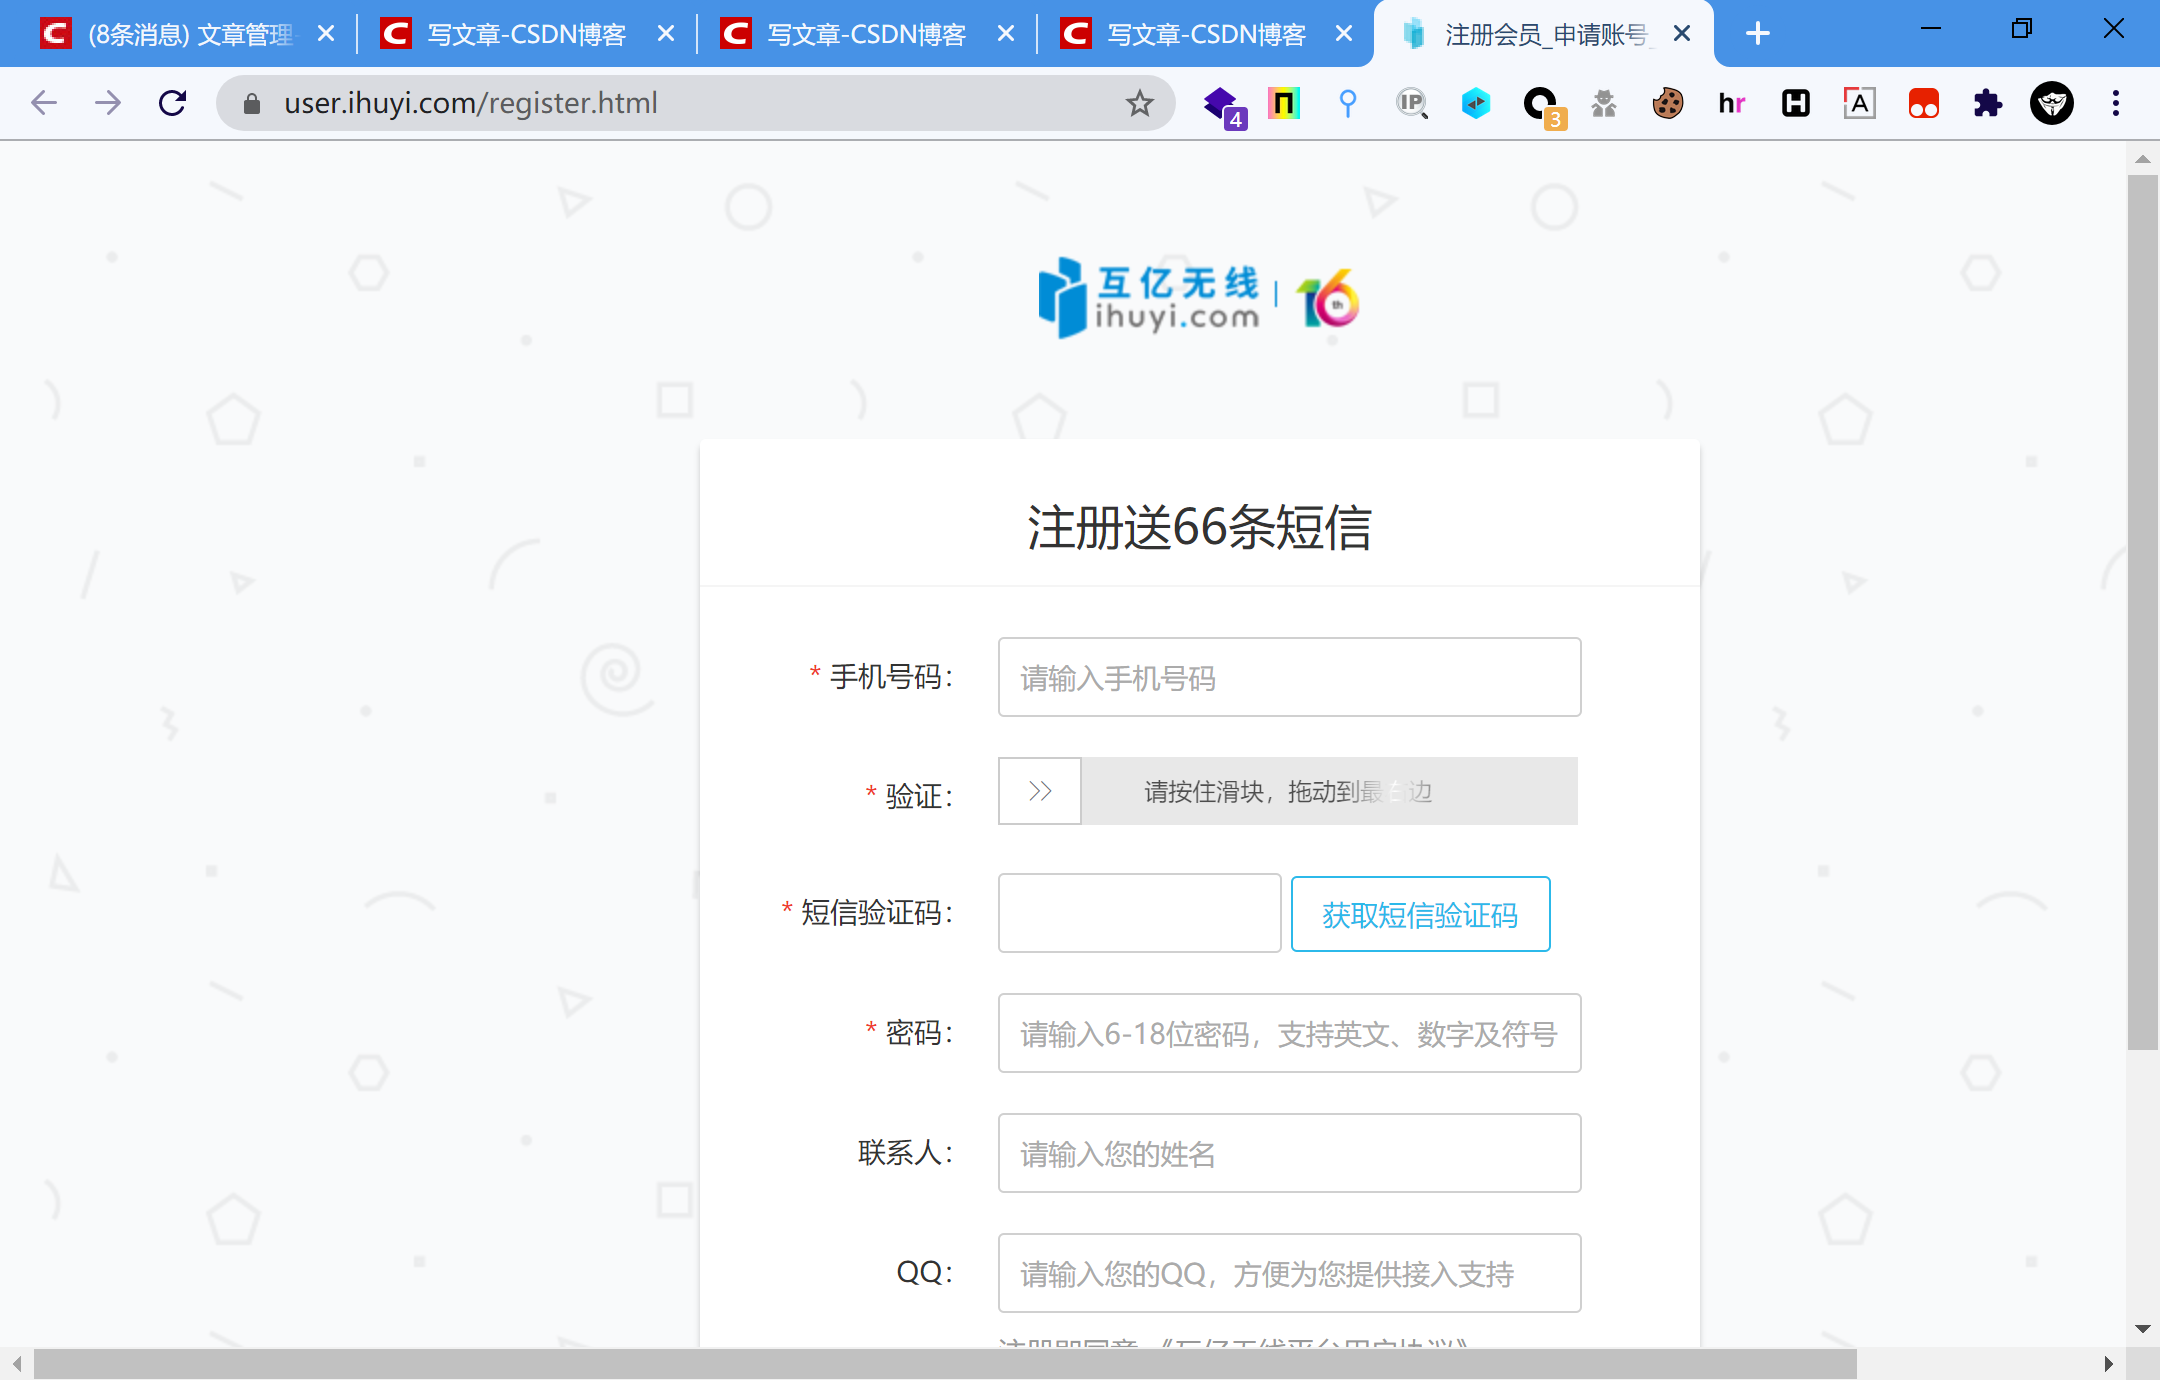This screenshot has height=1380, width=2160.
Task: Click the ihuyi.com logo
Action: tap(1199, 299)
